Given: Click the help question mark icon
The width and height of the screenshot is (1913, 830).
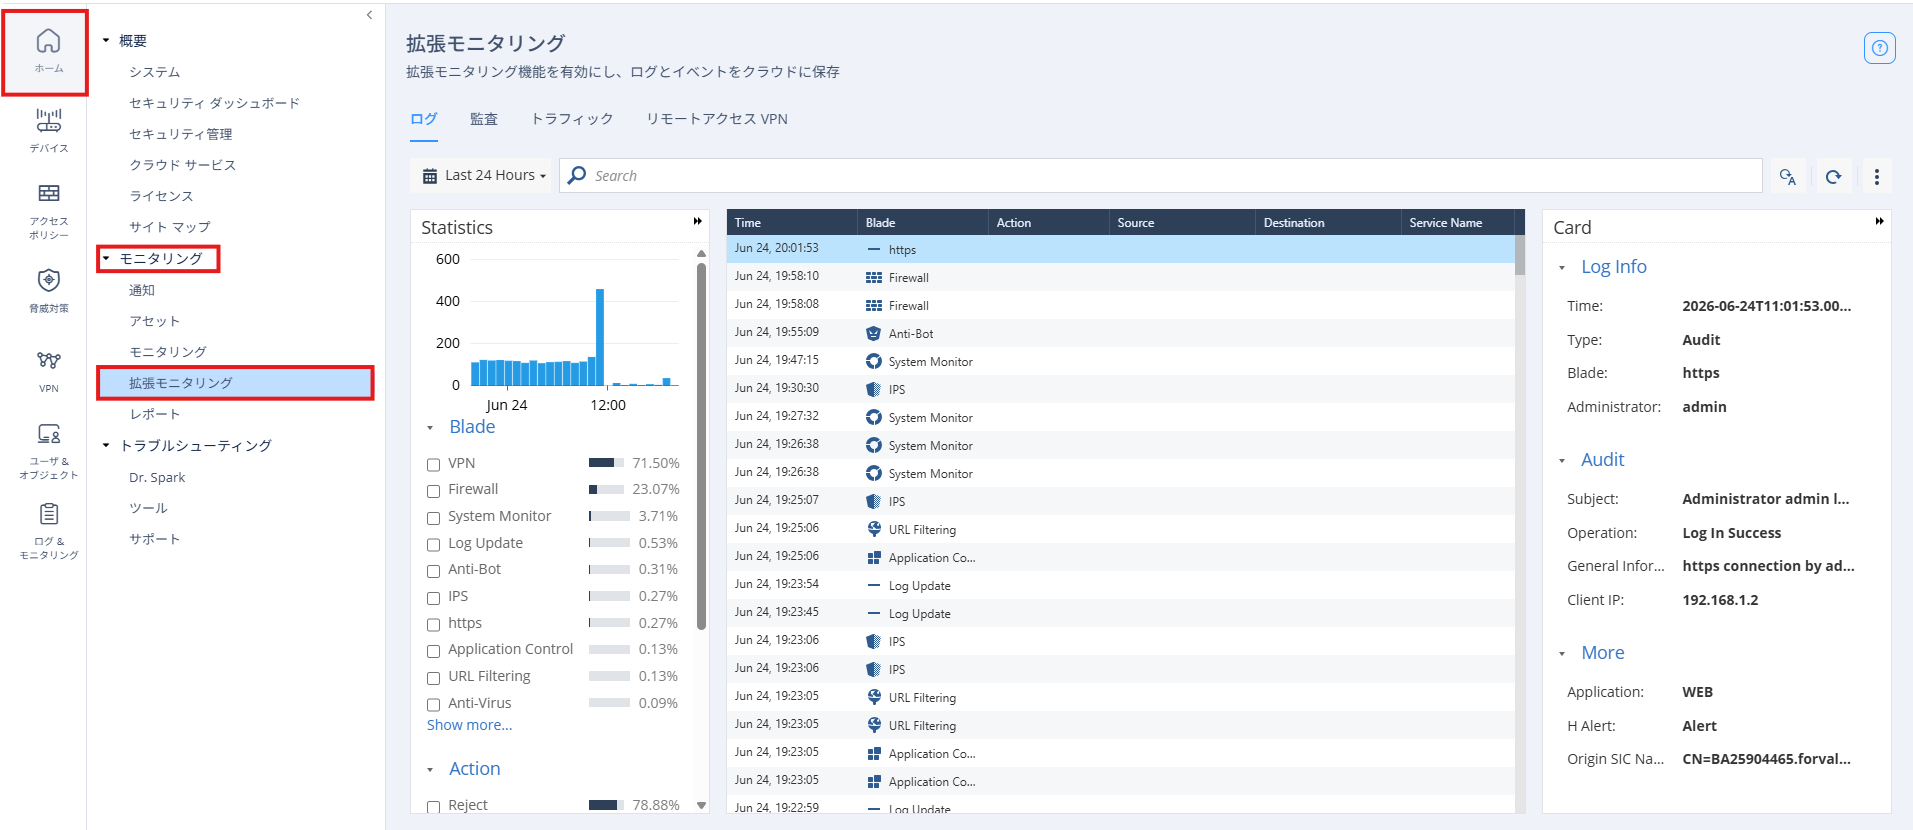Looking at the screenshot, I should tap(1879, 48).
